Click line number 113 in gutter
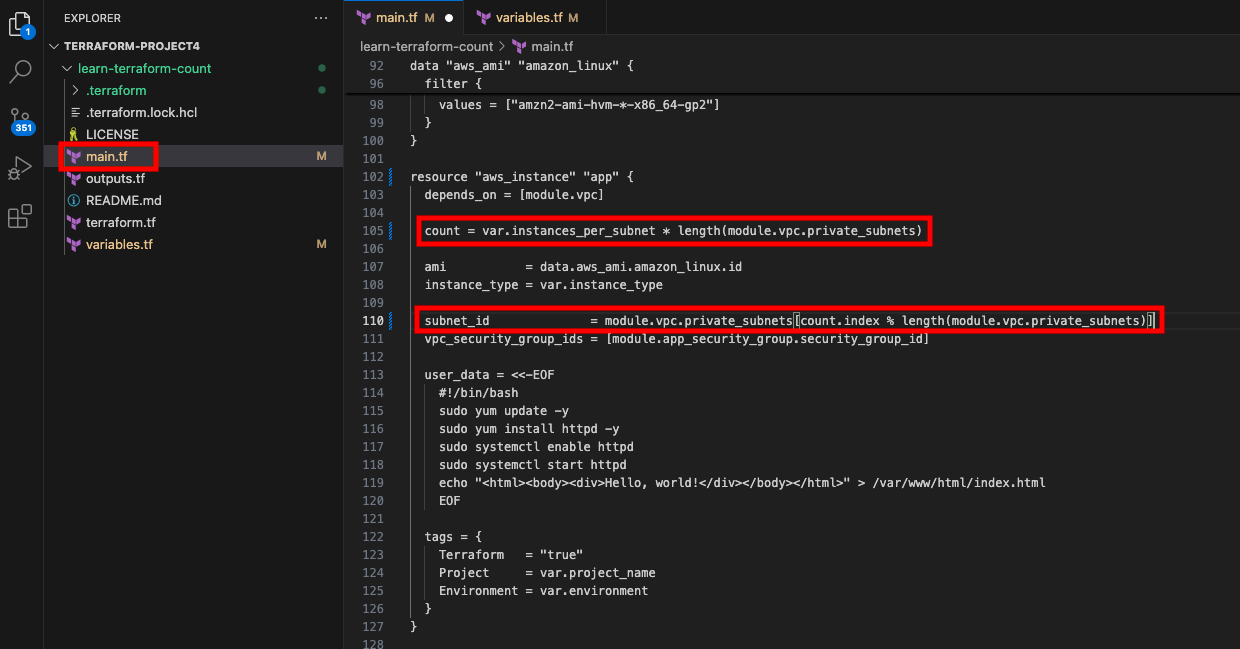The width and height of the screenshot is (1240, 649). click(x=372, y=375)
